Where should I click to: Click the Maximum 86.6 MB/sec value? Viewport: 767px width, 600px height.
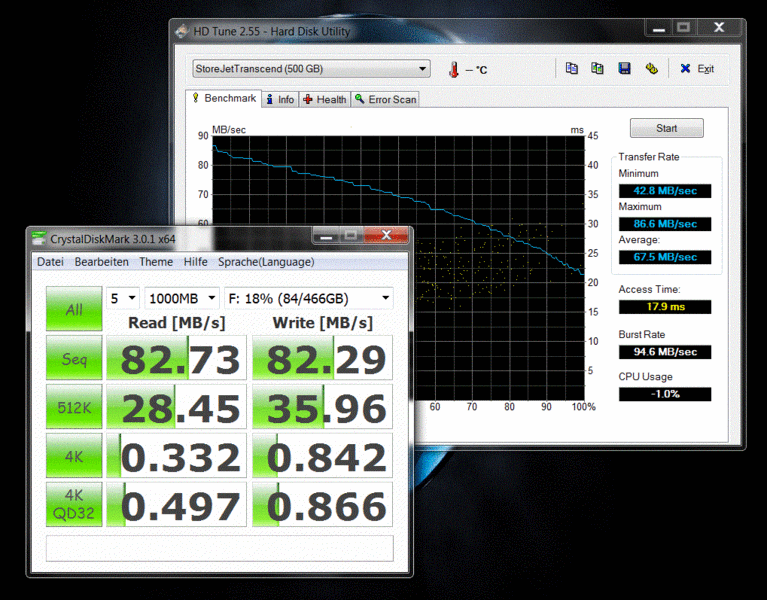[665, 224]
